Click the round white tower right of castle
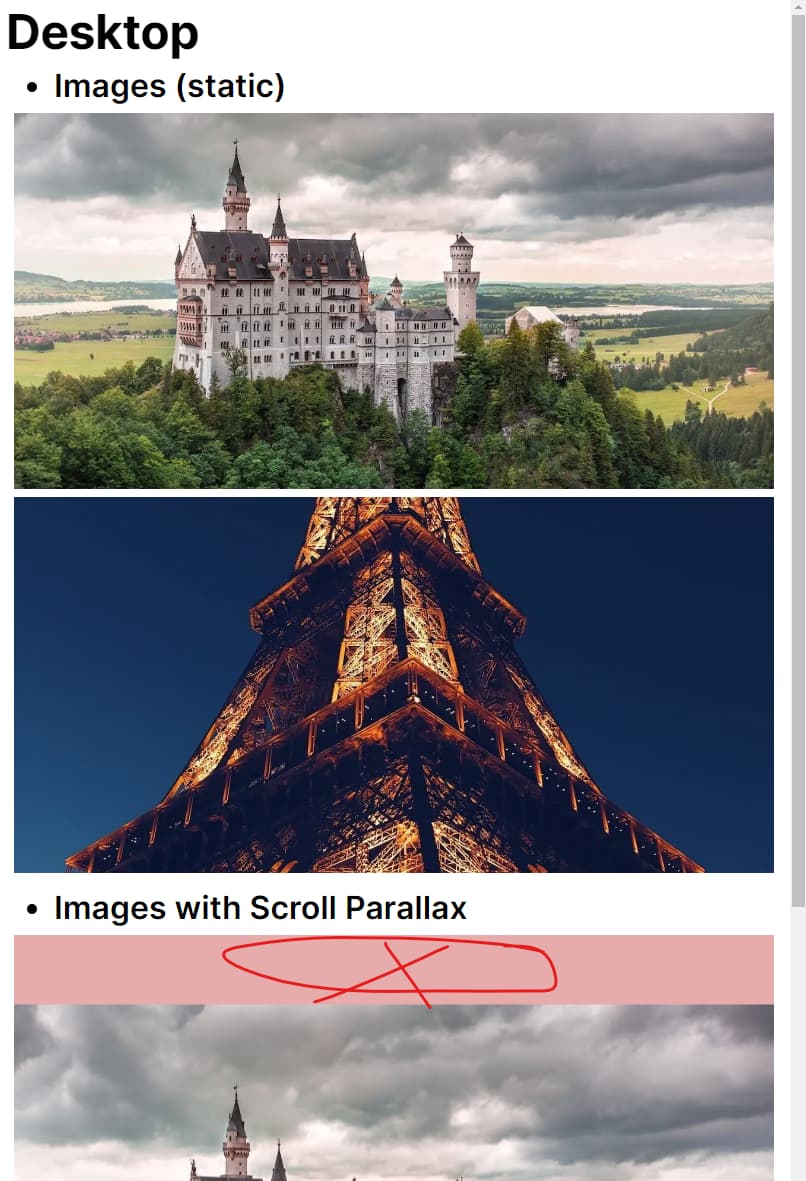 pyautogui.click(x=461, y=280)
